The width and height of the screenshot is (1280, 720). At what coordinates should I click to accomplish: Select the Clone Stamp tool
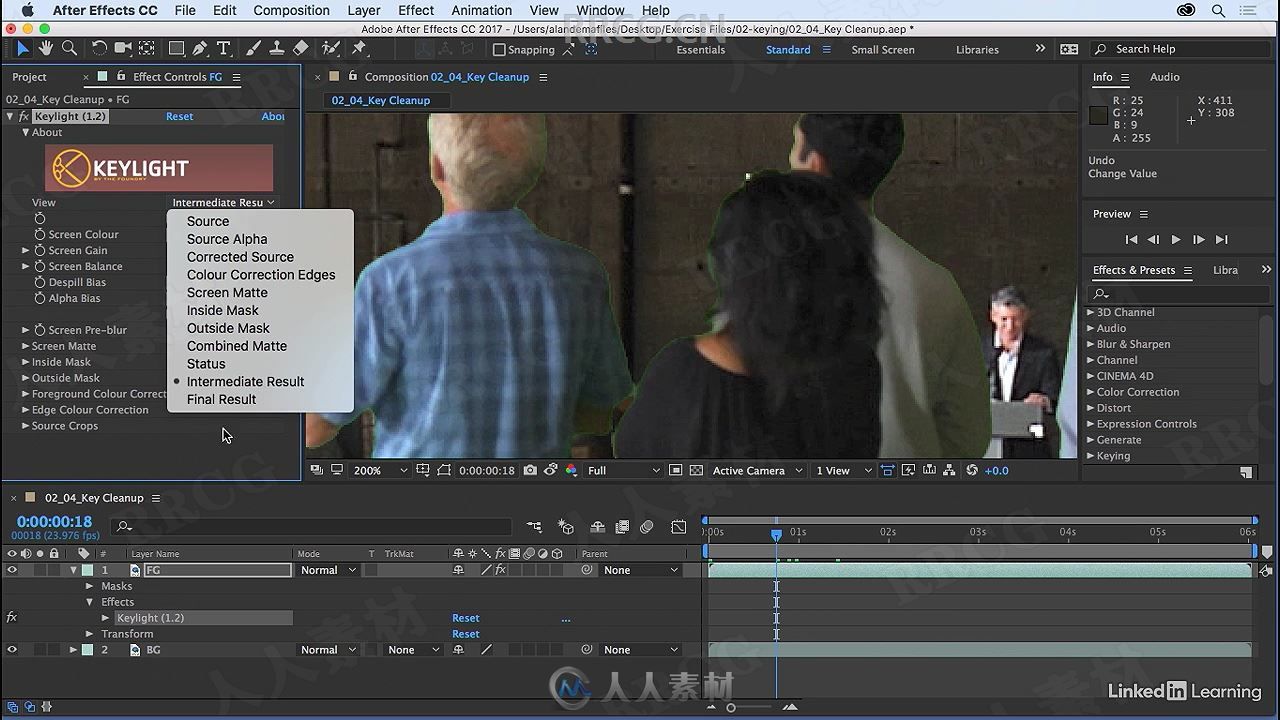277,48
